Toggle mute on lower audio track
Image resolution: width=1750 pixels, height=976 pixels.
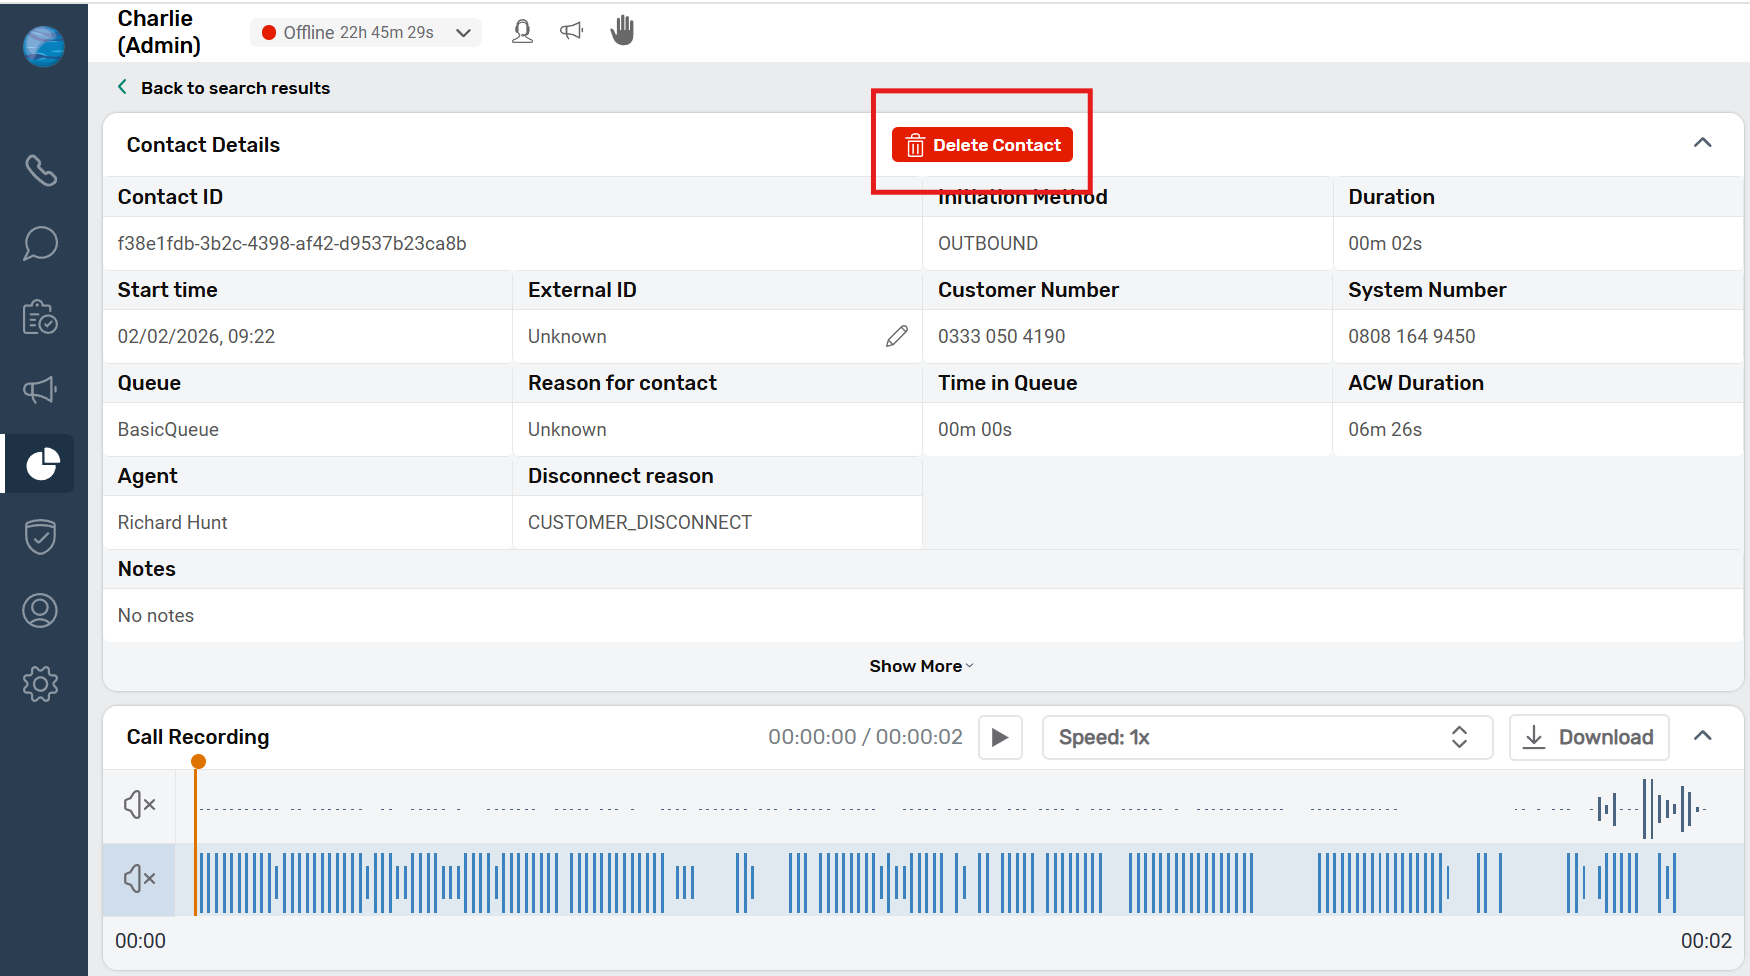[139, 878]
